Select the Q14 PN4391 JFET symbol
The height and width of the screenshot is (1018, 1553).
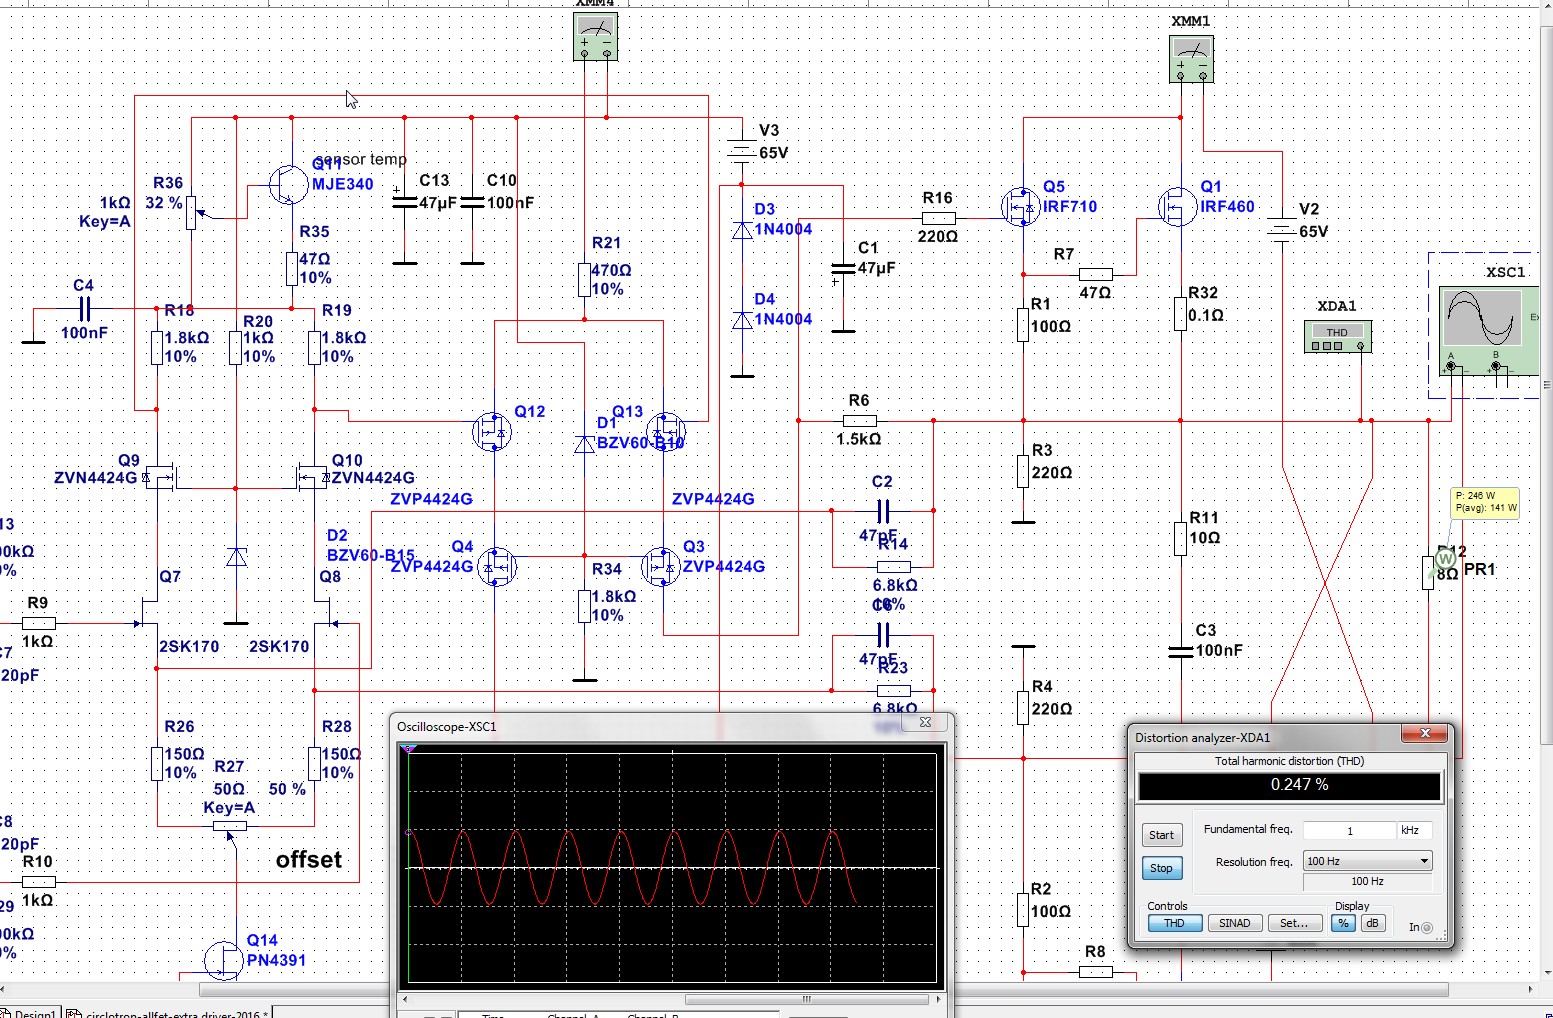[224, 960]
